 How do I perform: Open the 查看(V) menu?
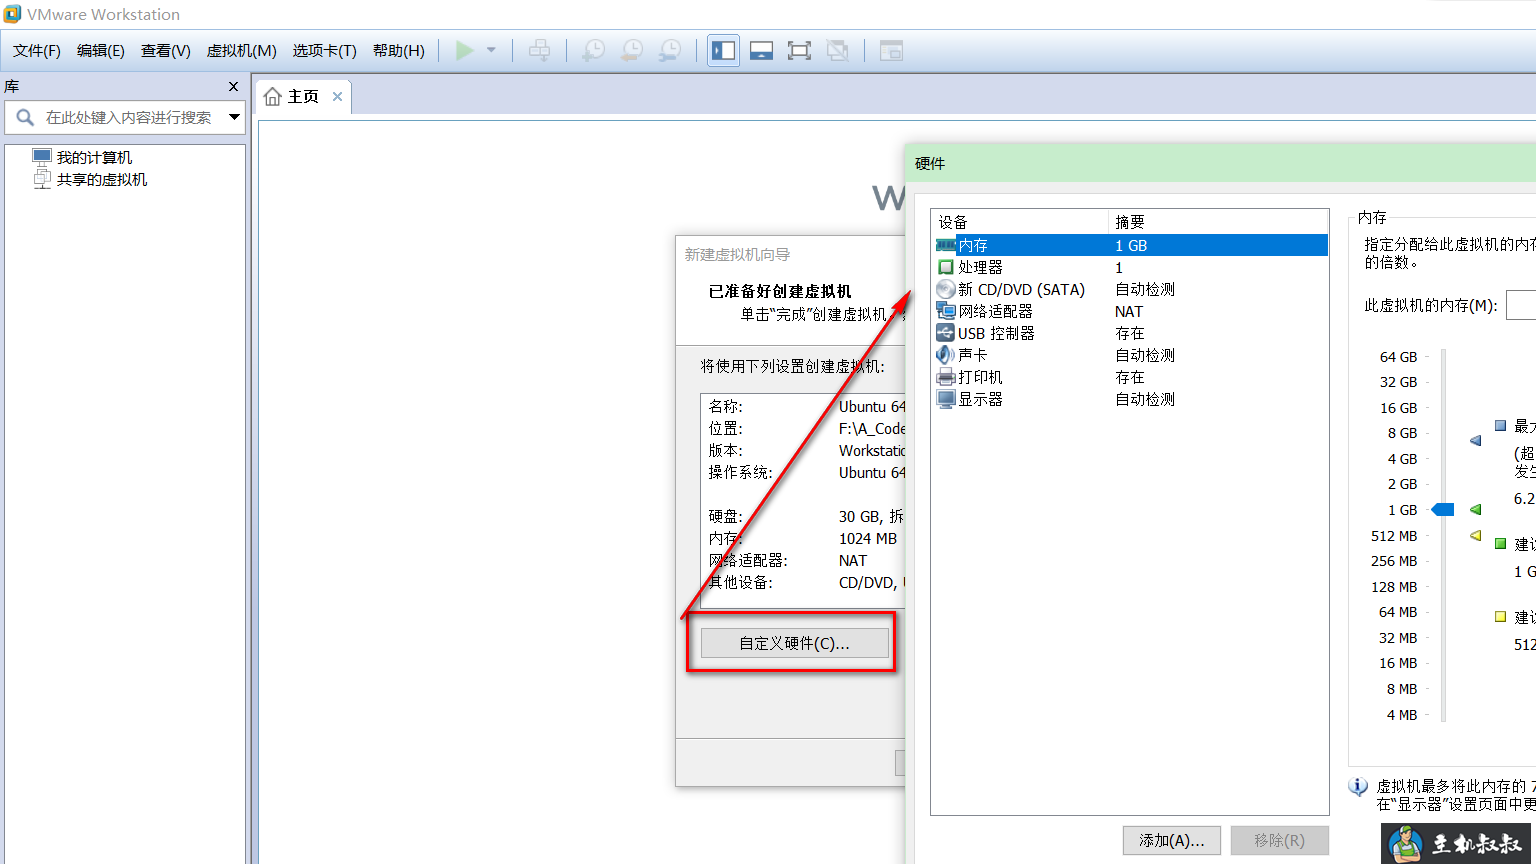[166, 50]
